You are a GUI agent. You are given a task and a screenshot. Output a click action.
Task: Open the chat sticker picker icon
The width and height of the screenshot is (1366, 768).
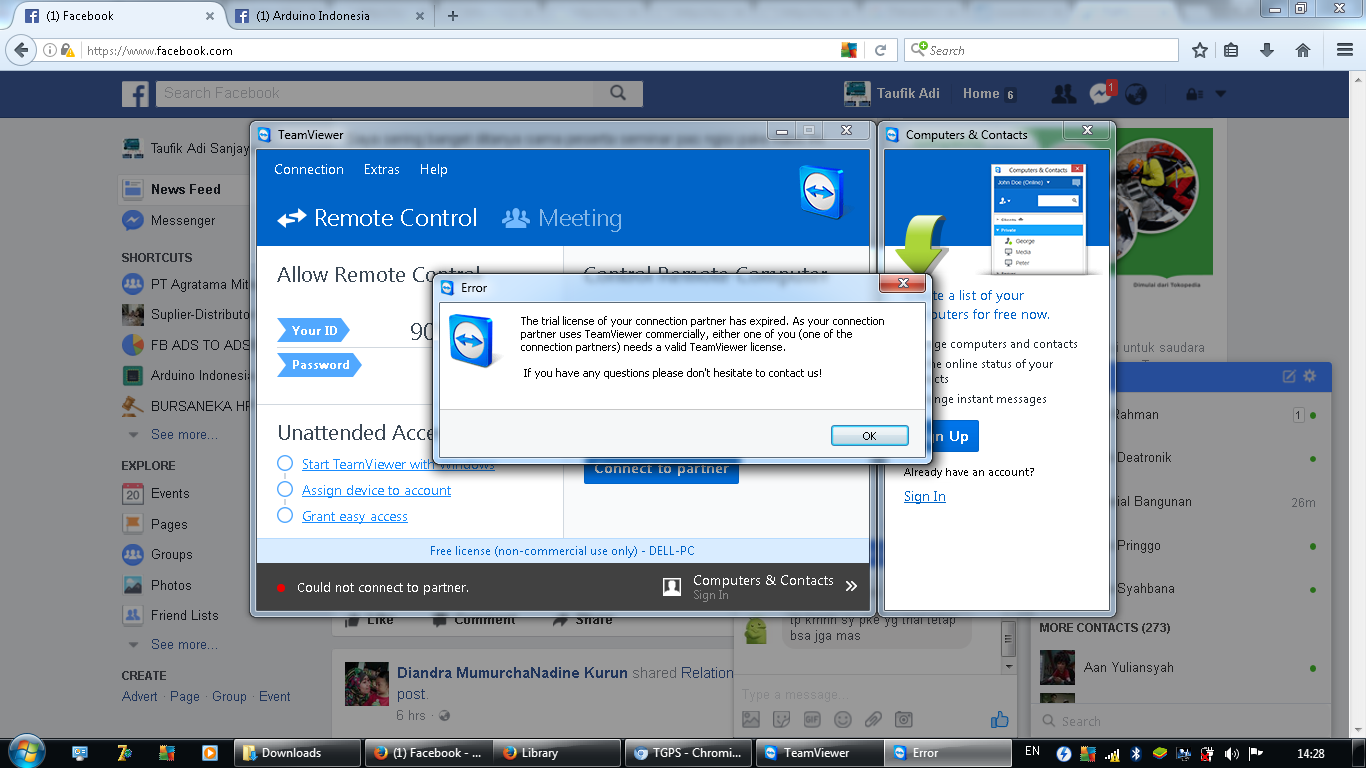tap(782, 719)
